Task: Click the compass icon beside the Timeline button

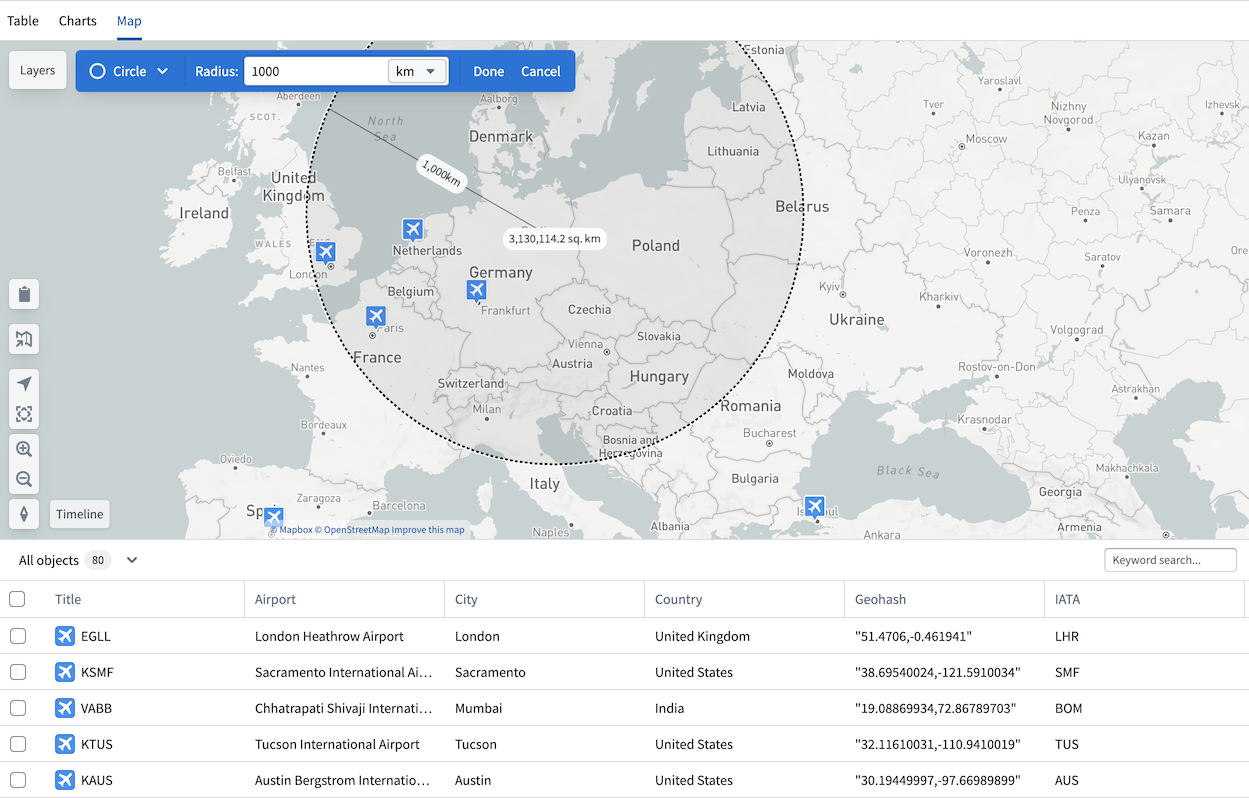Action: tap(23, 513)
